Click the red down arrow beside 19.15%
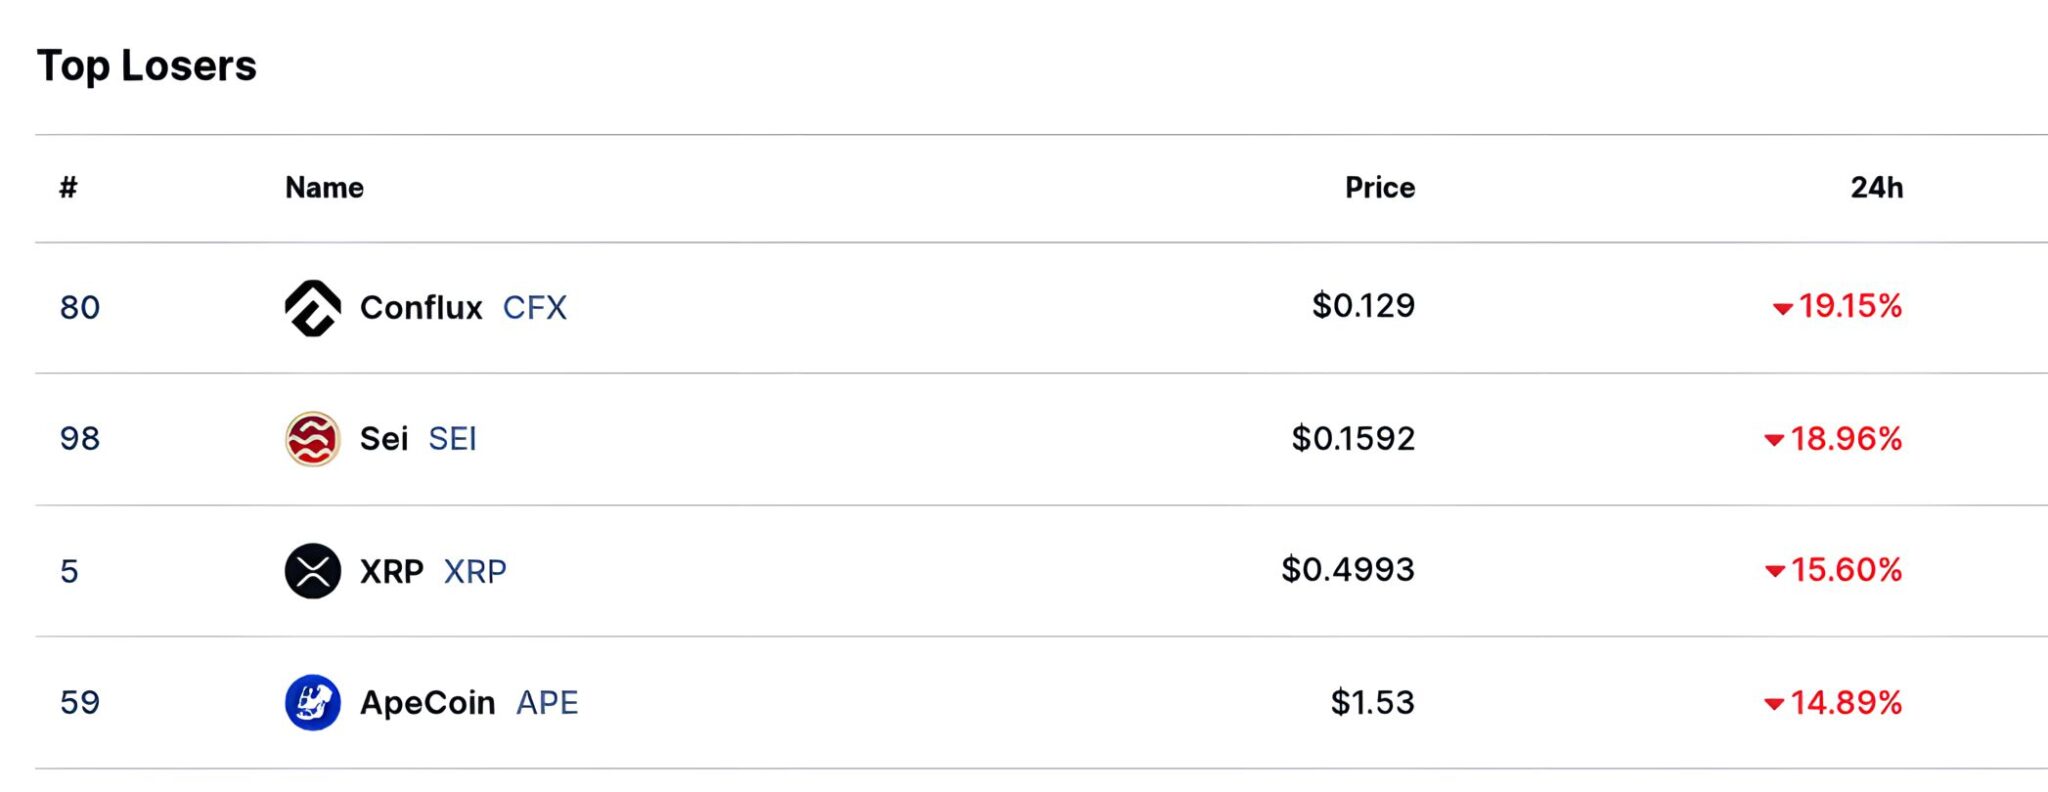Image resolution: width=2048 pixels, height=792 pixels. coord(1782,309)
